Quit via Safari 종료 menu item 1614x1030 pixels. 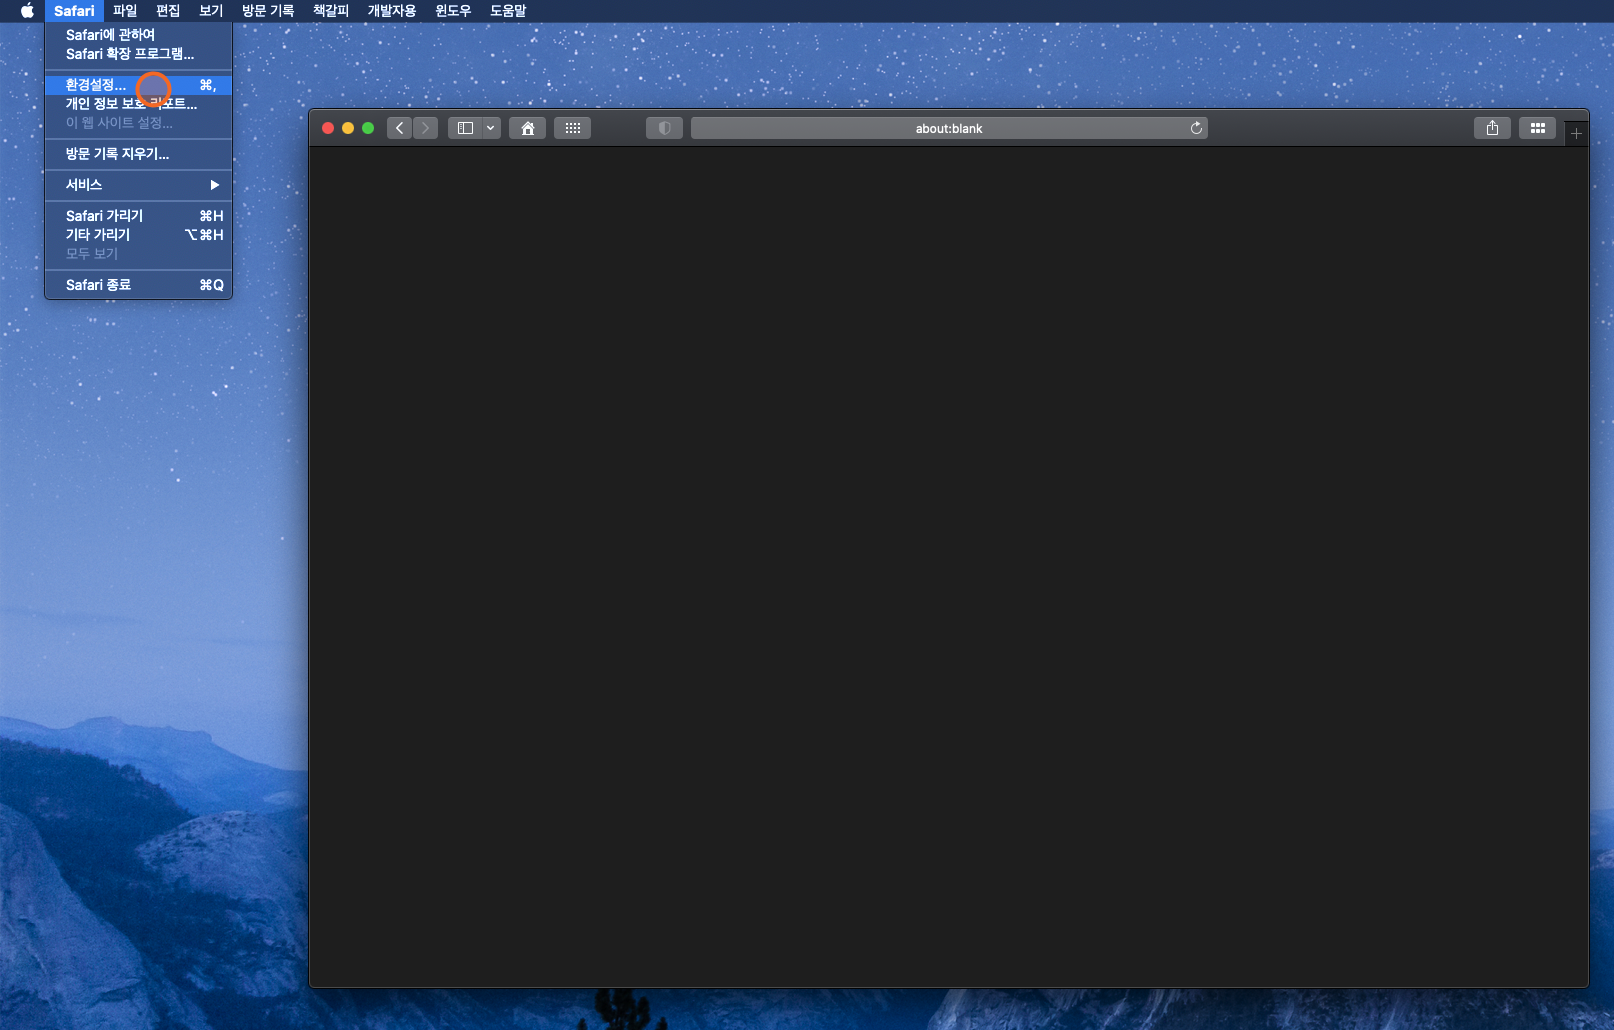click(x=138, y=285)
